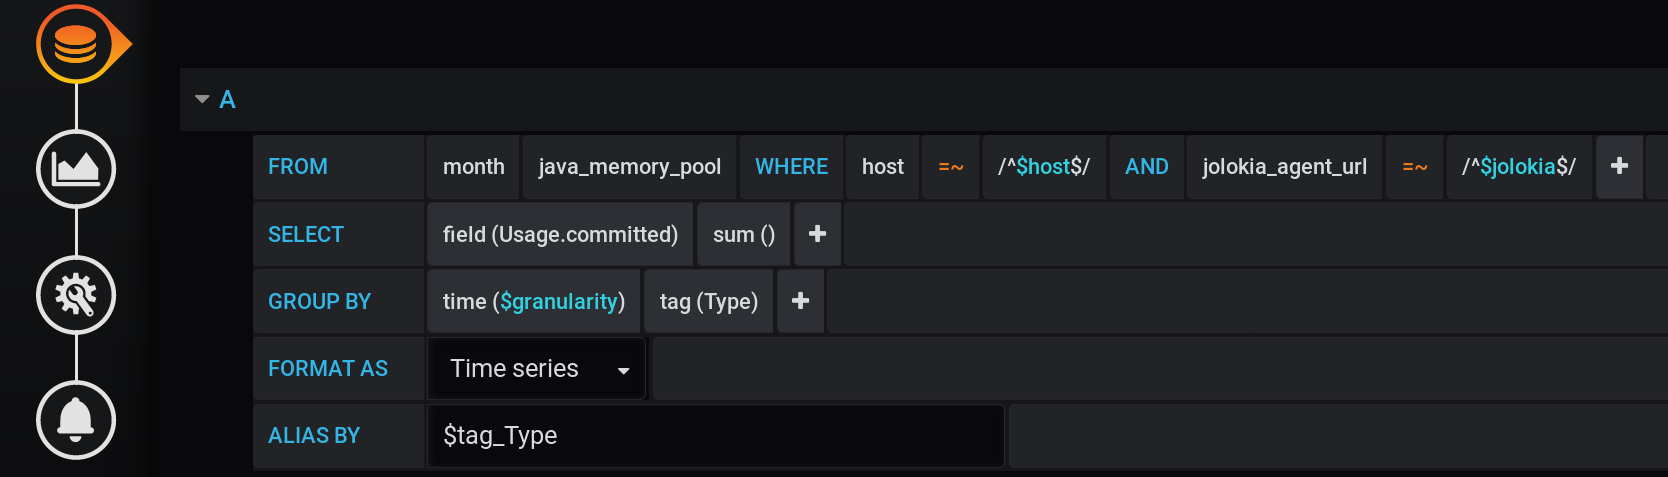
Task: Change the operator next to jolokia_agent_url
Action: [1415, 167]
